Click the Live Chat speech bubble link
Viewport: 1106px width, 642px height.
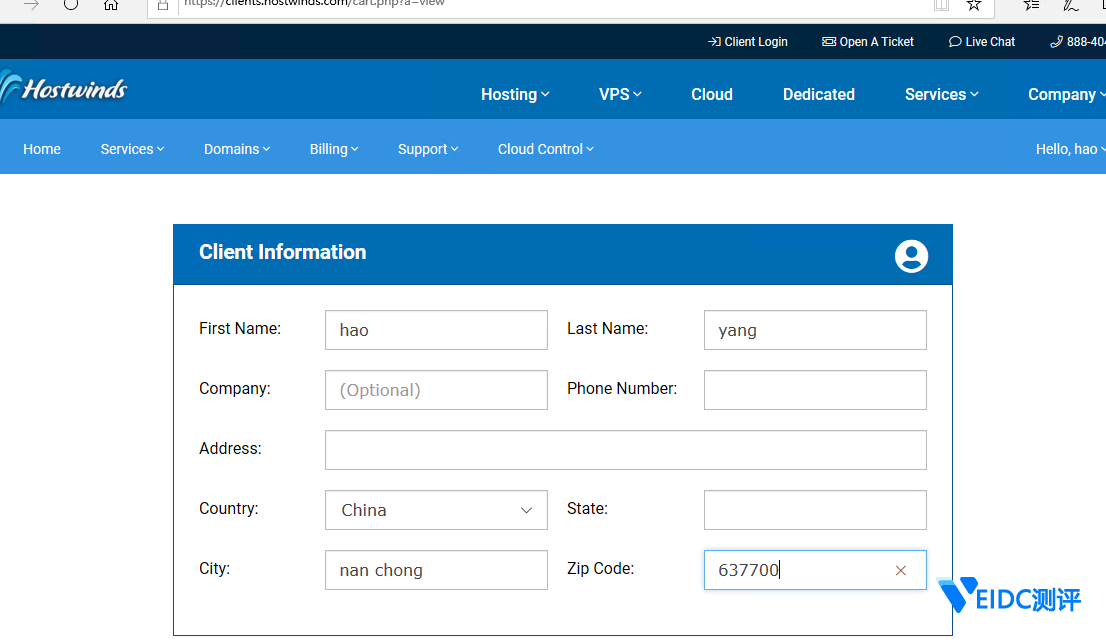pos(981,42)
